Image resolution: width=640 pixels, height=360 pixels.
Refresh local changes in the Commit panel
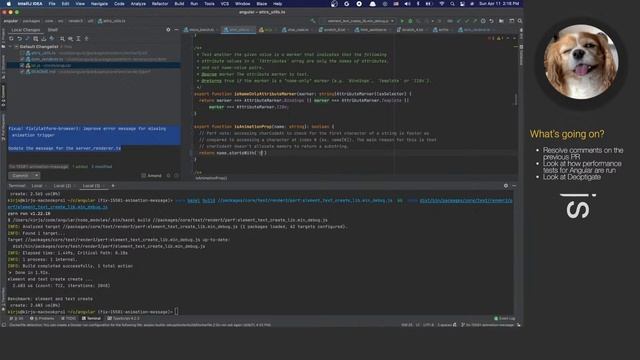tap(11, 39)
